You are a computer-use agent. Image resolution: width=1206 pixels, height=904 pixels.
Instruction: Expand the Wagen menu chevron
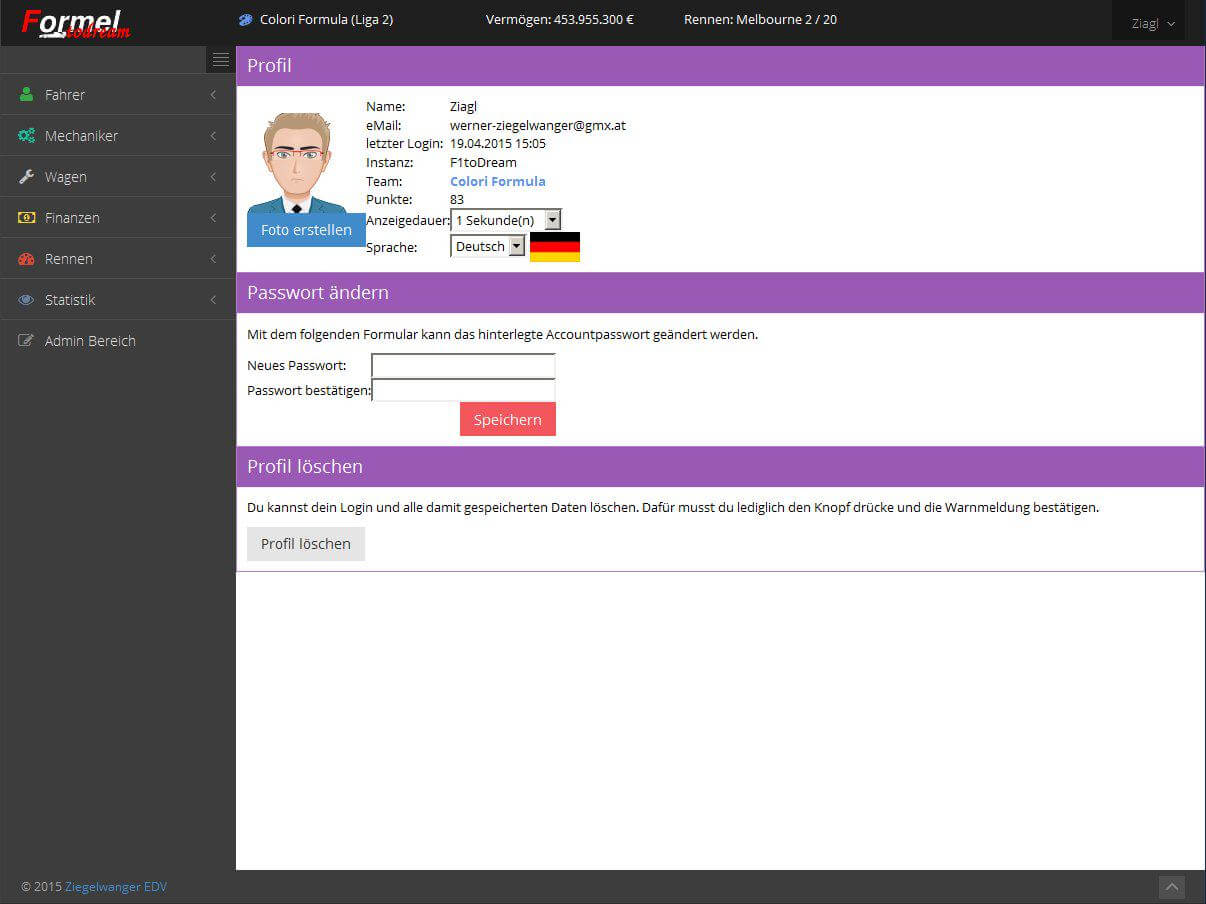(213, 177)
